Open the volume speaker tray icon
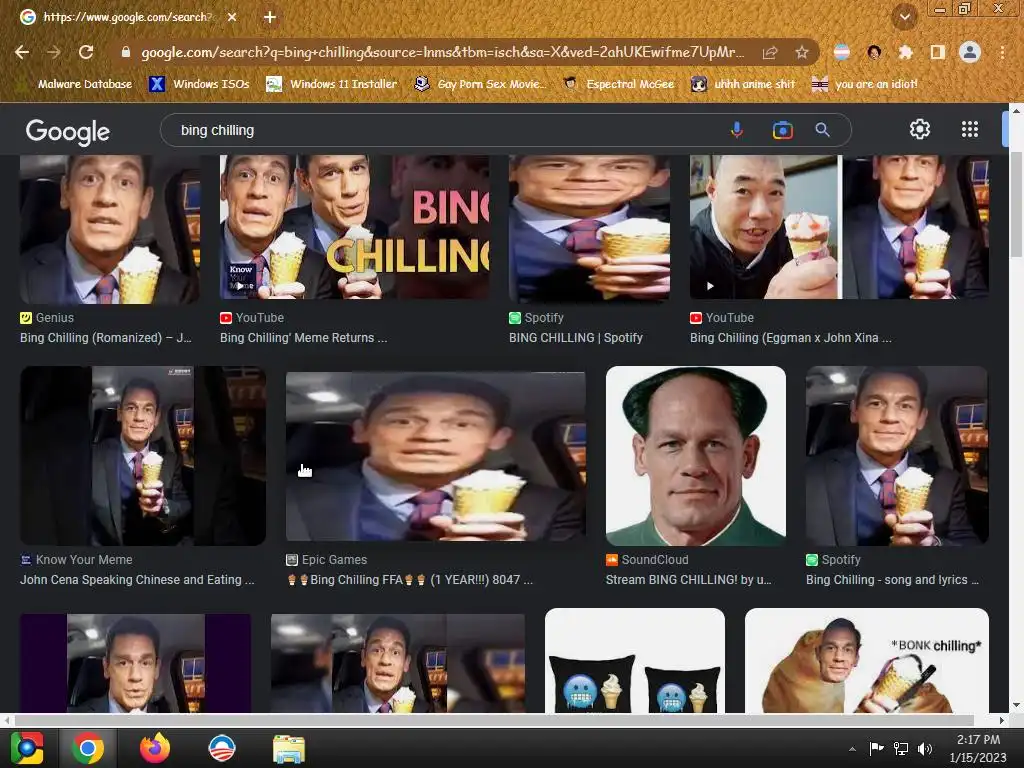This screenshot has width=1024, height=768. point(925,748)
